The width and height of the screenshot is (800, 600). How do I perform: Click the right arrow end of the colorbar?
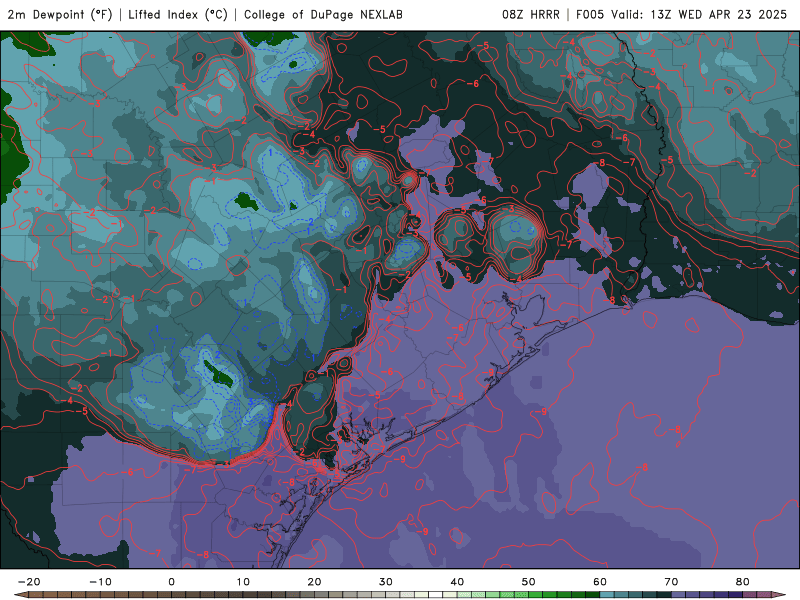point(779,595)
